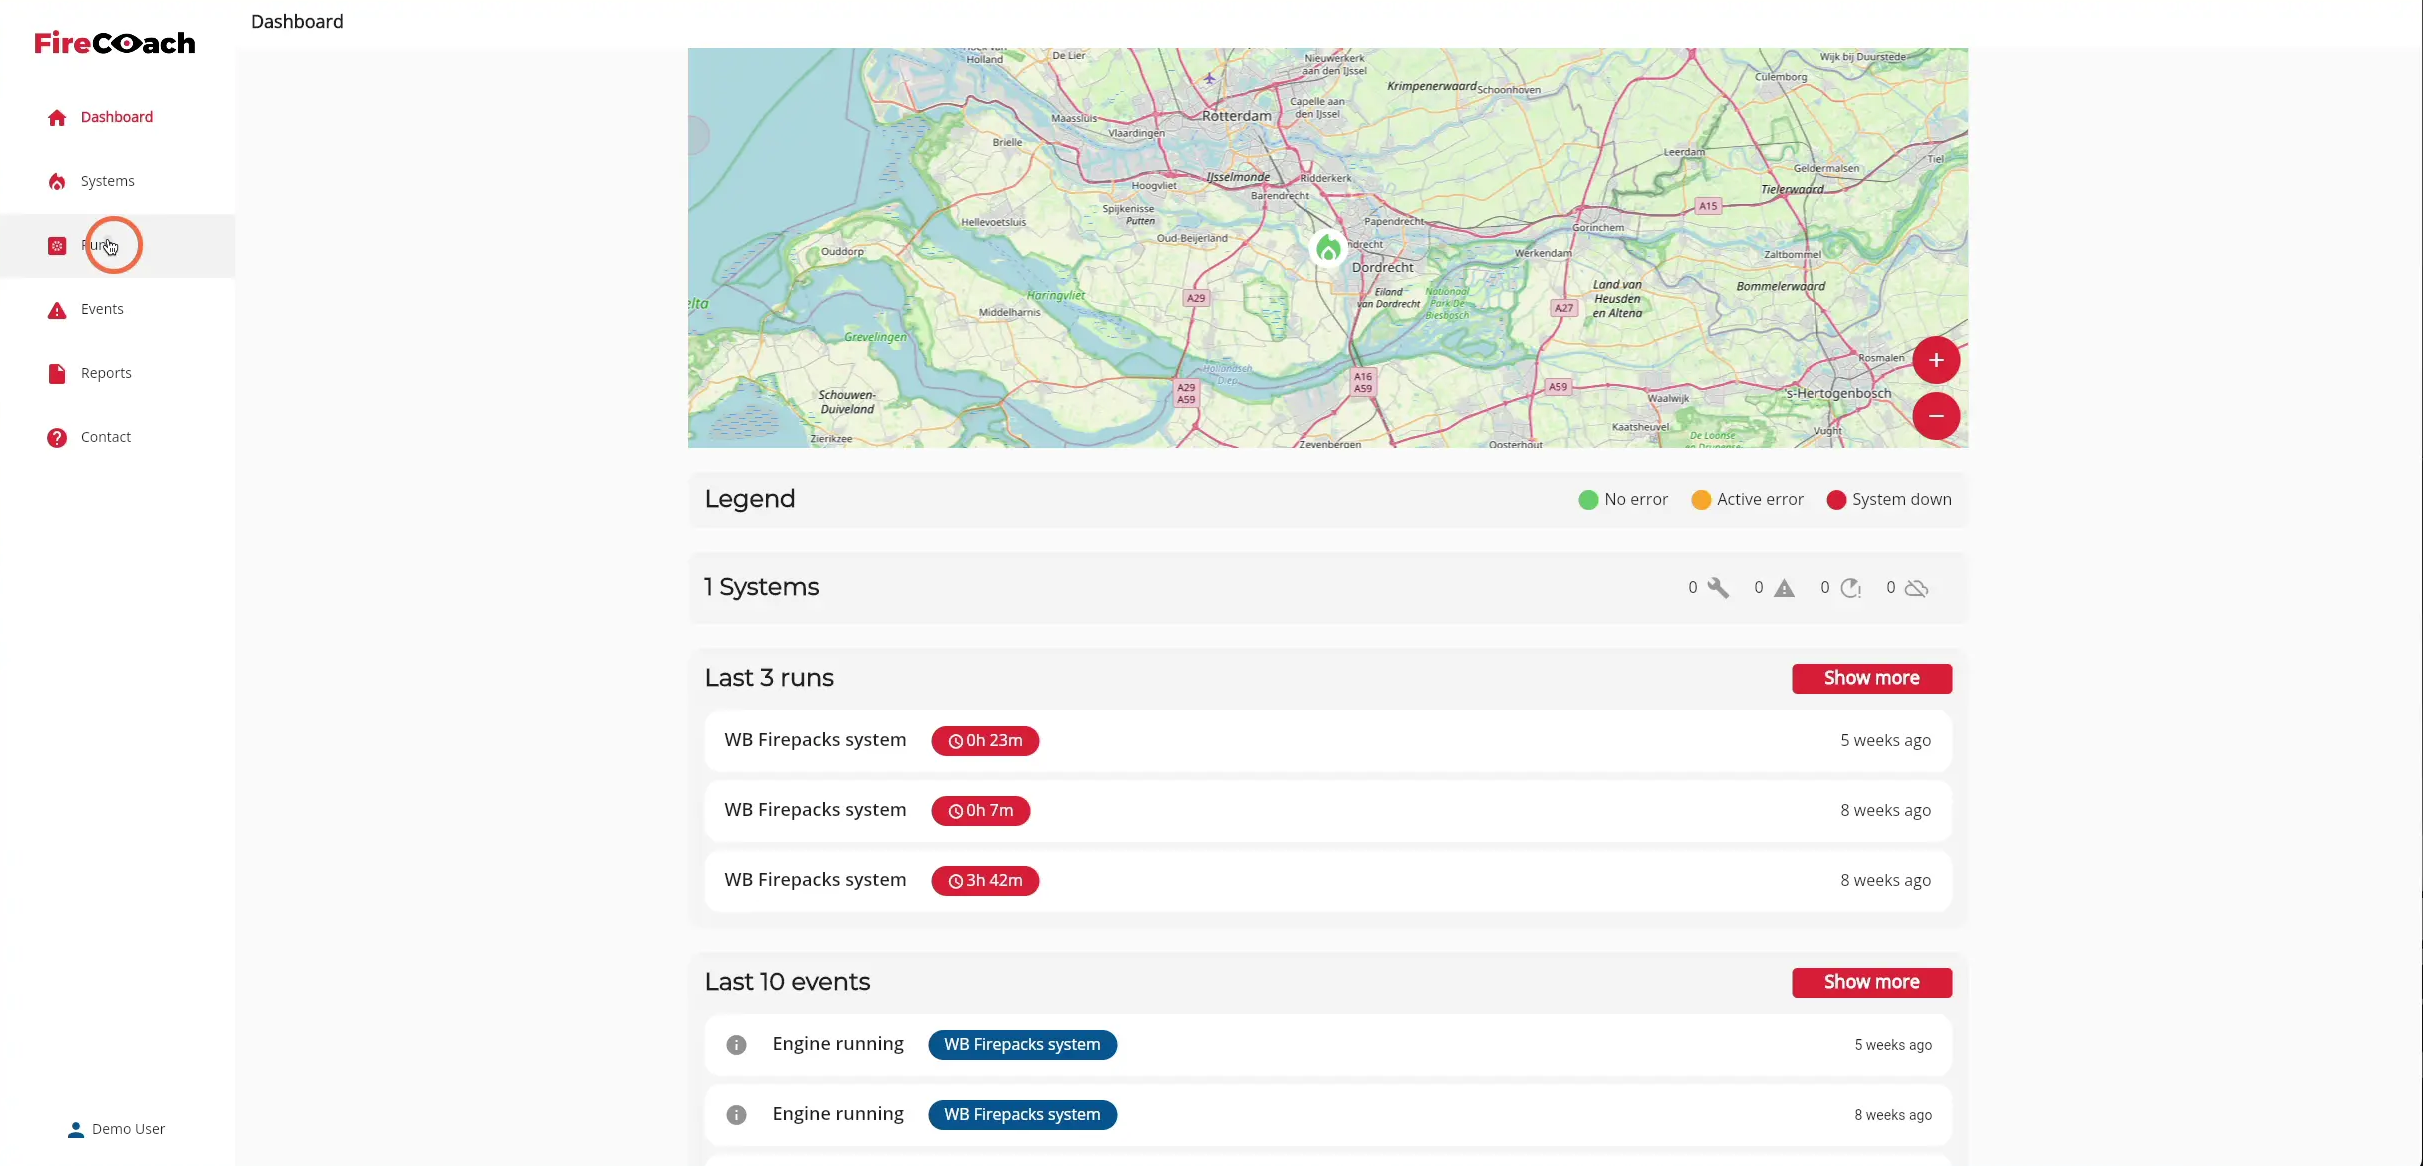
Task: Show more of the last runs
Action: (x=1871, y=678)
